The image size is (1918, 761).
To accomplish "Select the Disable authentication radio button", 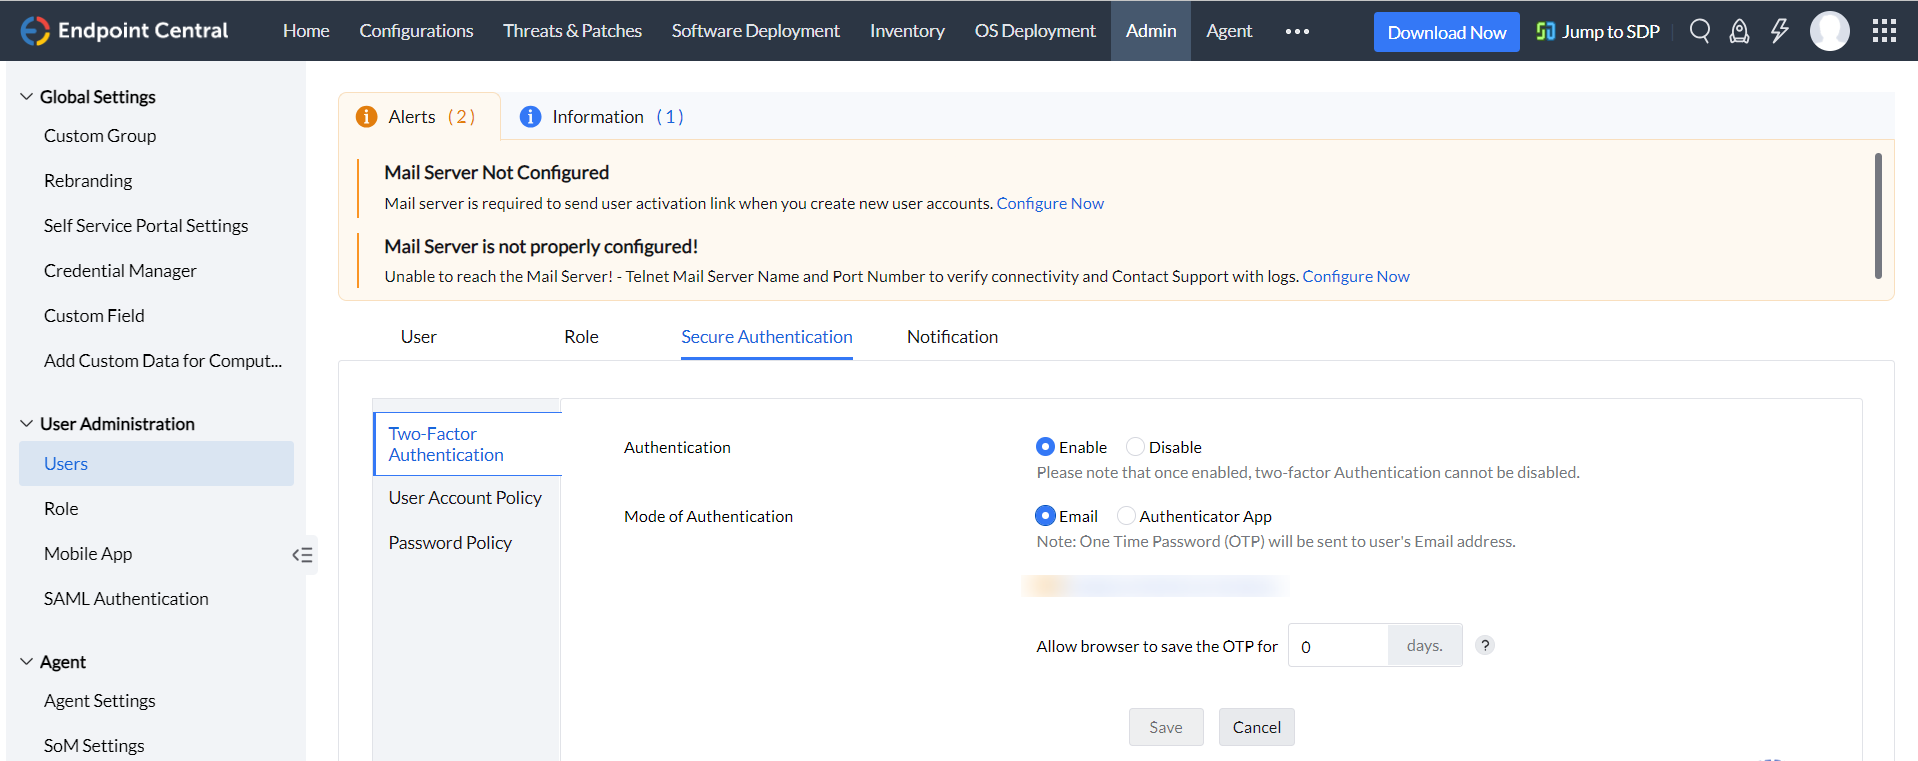I will (x=1135, y=447).
